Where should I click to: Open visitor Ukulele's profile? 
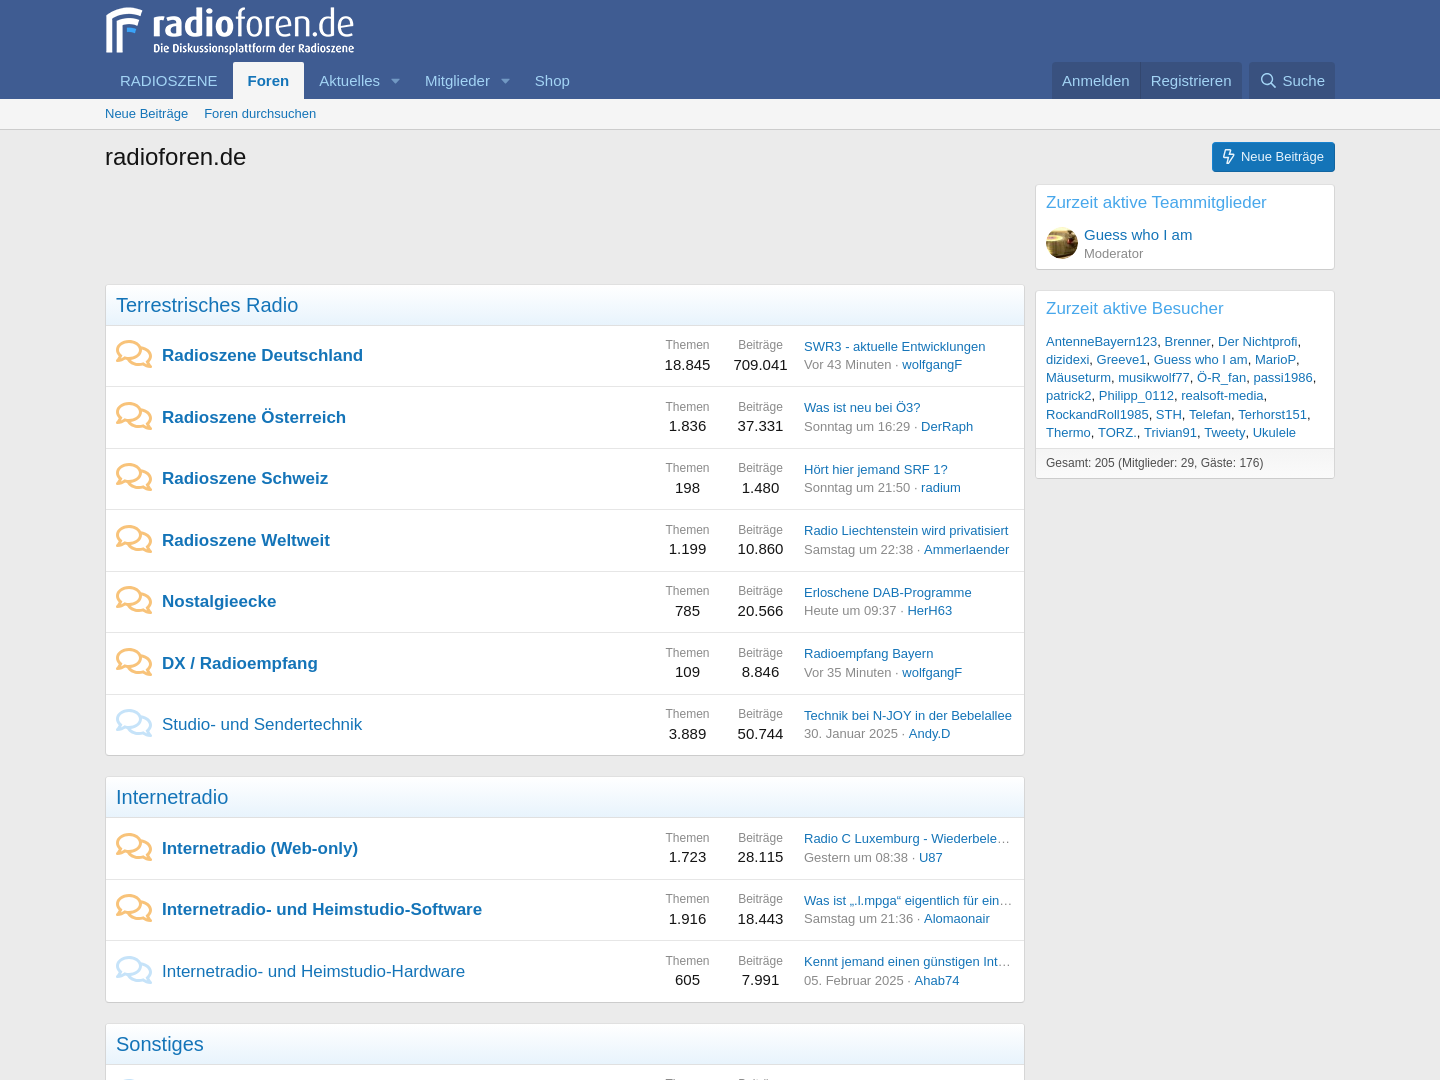point(1274,432)
